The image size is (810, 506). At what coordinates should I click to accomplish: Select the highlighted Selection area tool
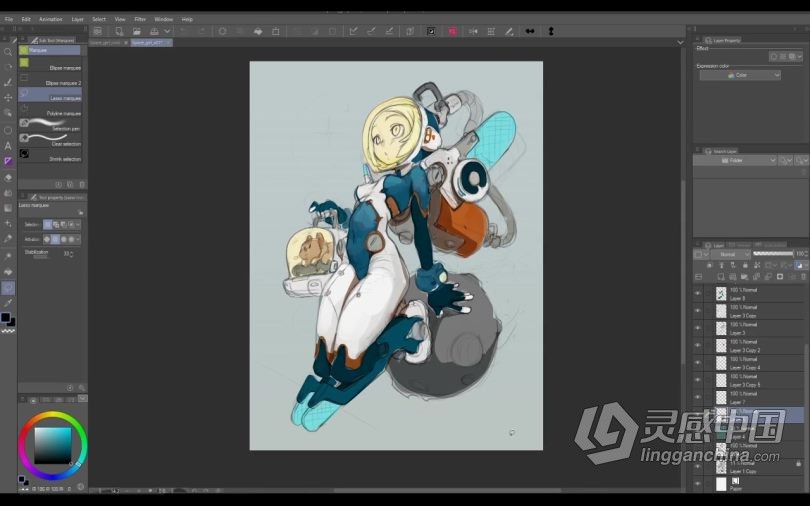[8, 288]
